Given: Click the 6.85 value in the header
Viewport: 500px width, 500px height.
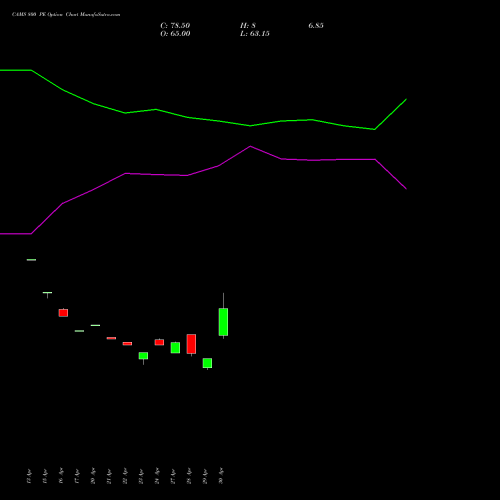Looking at the screenshot, I should tap(316, 26).
